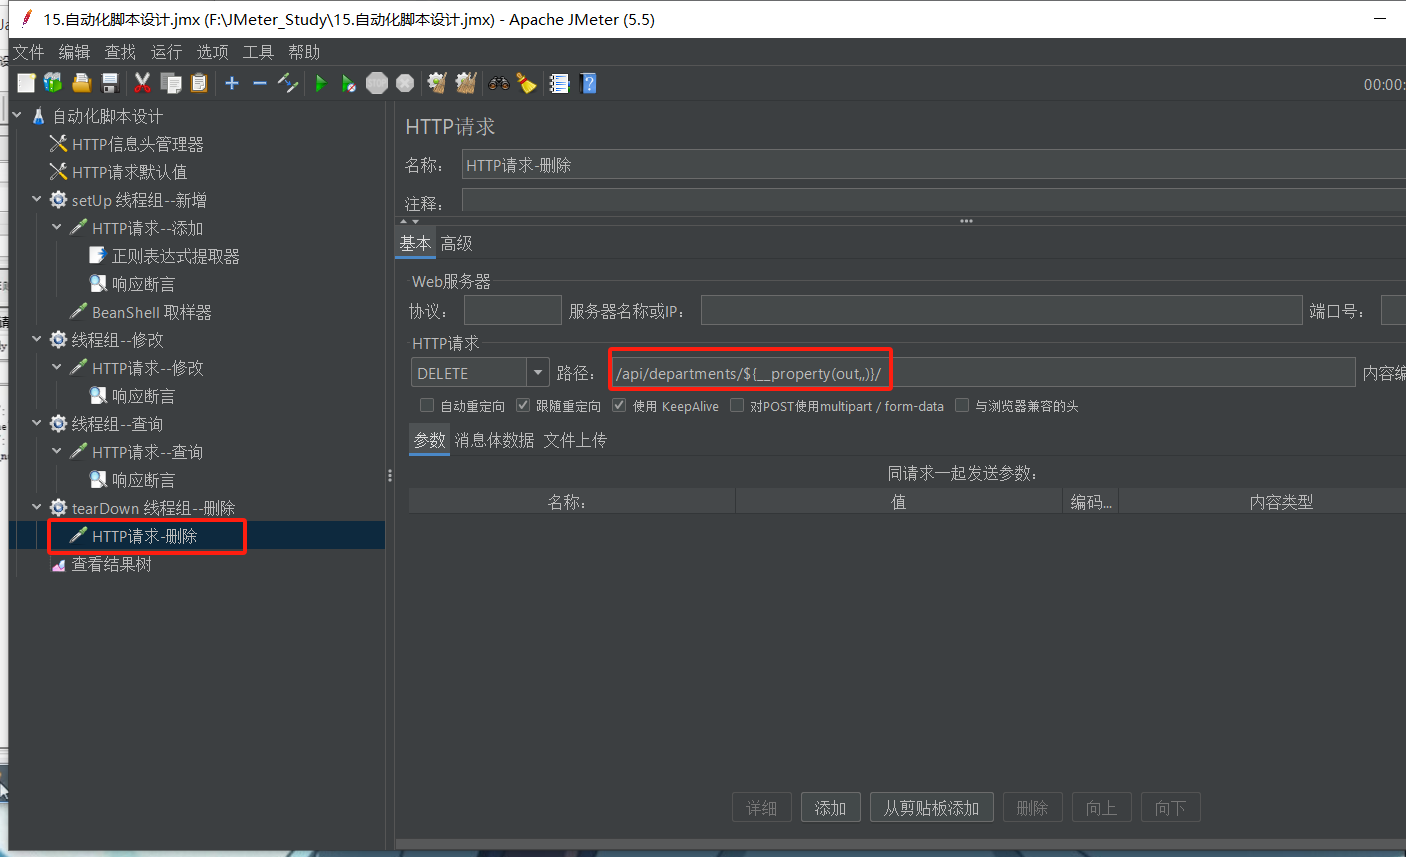Open function helper list icon
1406x857 pixels.
click(560, 83)
